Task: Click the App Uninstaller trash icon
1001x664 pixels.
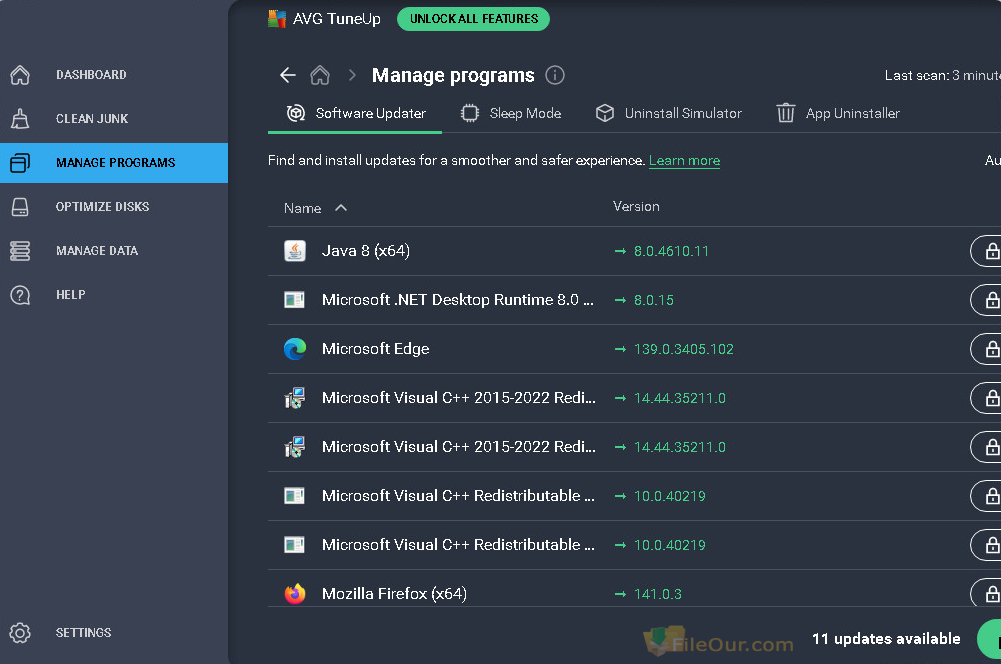Action: [x=786, y=114]
